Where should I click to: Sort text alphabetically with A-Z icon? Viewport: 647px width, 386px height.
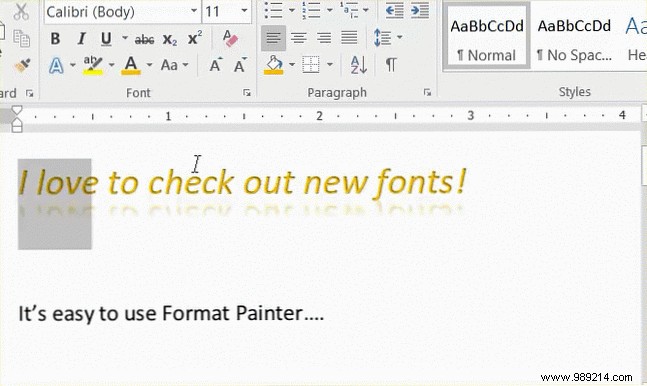click(359, 65)
